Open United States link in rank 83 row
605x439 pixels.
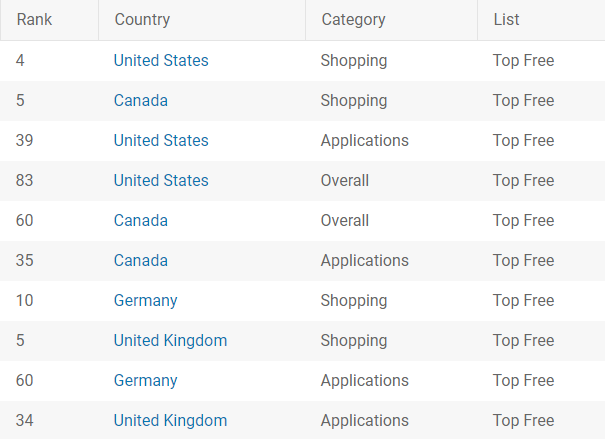pyautogui.click(x=161, y=181)
